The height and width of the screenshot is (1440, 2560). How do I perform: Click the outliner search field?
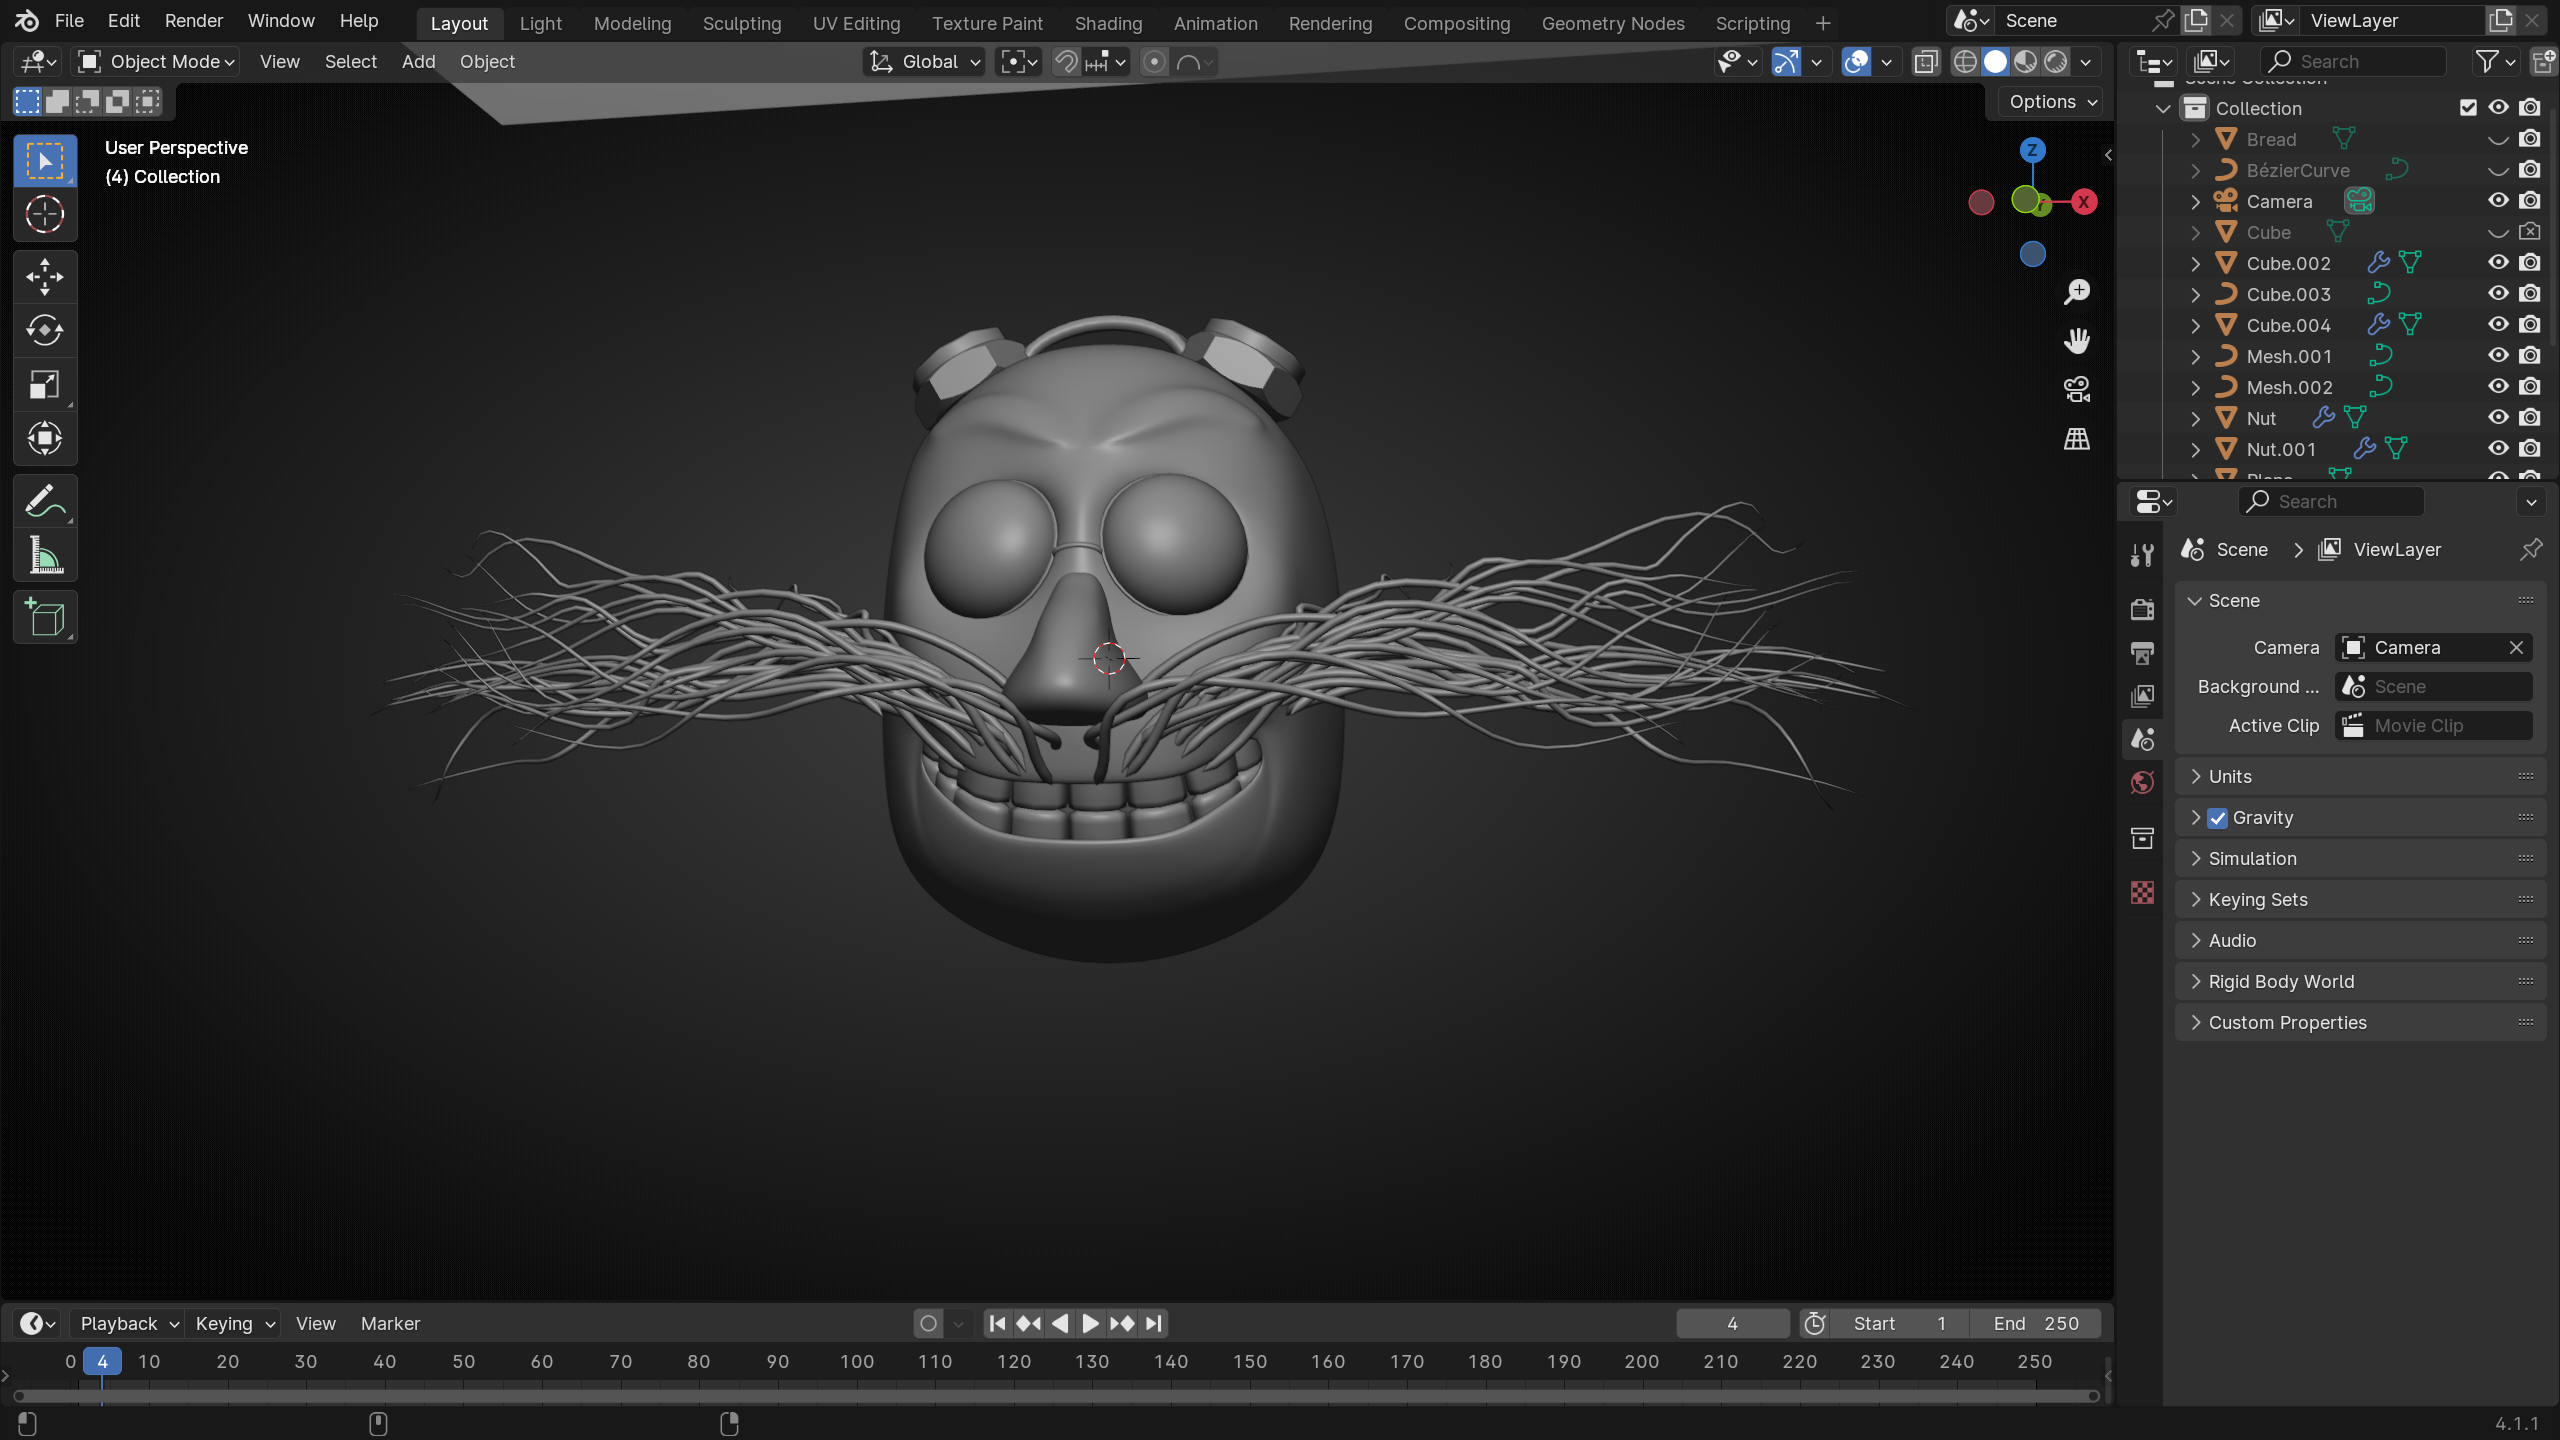2354,62
